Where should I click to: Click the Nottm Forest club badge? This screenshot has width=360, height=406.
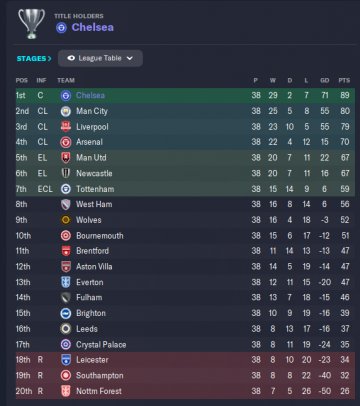[x=66, y=391]
